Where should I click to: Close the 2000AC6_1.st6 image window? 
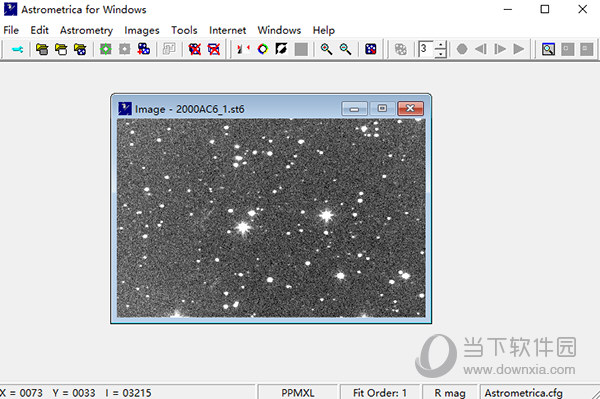(x=411, y=109)
